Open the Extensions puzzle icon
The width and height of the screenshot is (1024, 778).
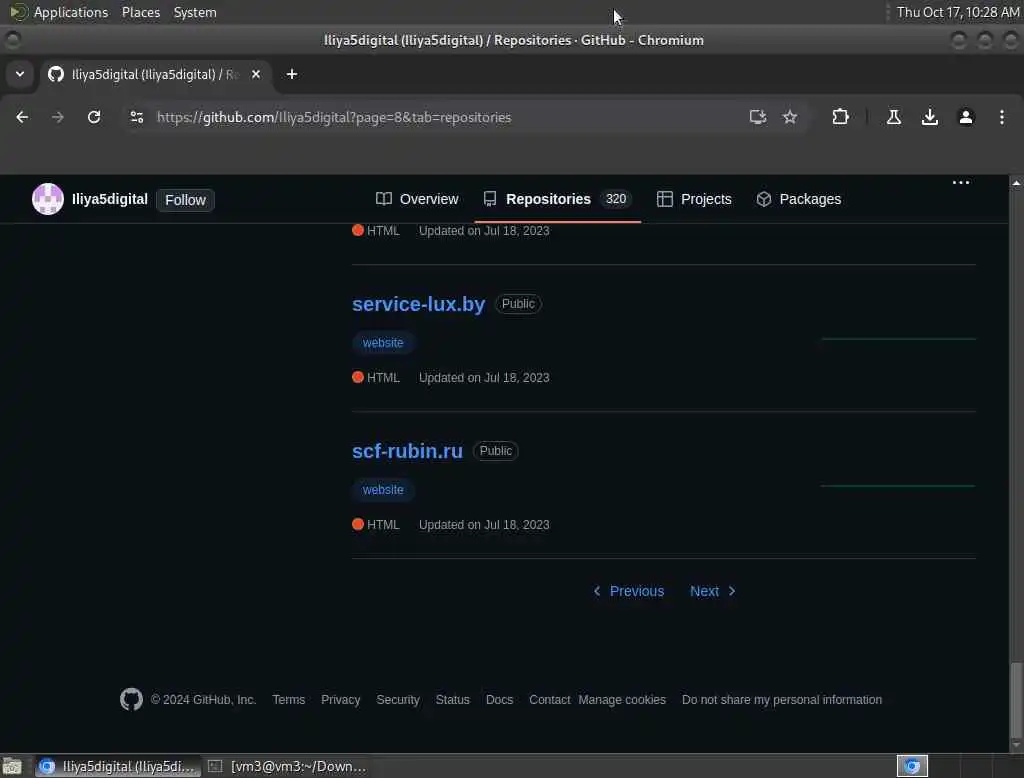840,117
